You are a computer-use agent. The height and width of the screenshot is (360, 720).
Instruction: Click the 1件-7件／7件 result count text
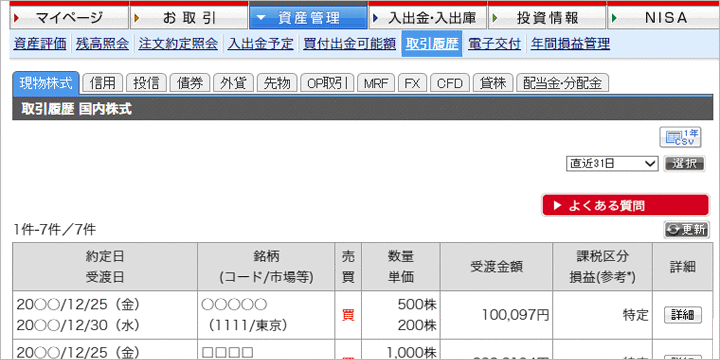click(x=55, y=229)
